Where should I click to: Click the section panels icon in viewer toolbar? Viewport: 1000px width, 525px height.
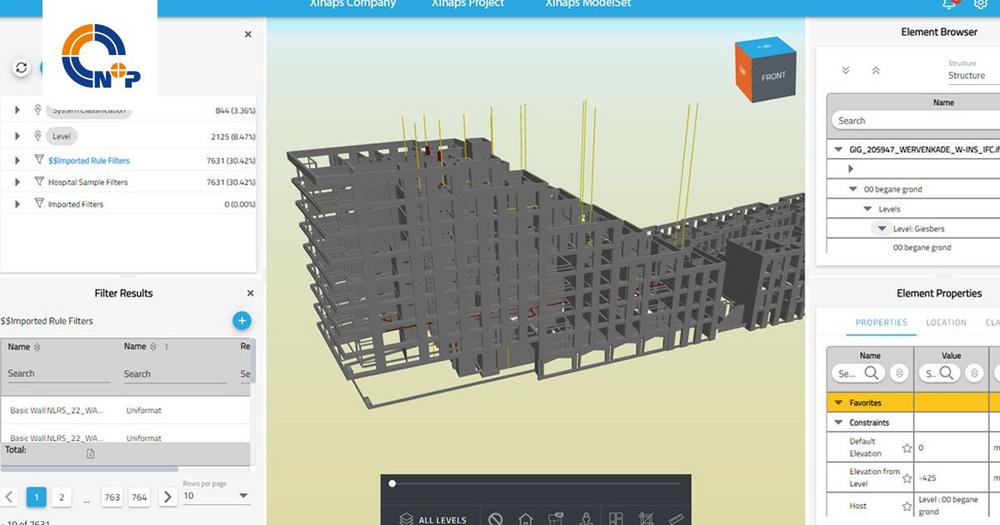coord(615,519)
